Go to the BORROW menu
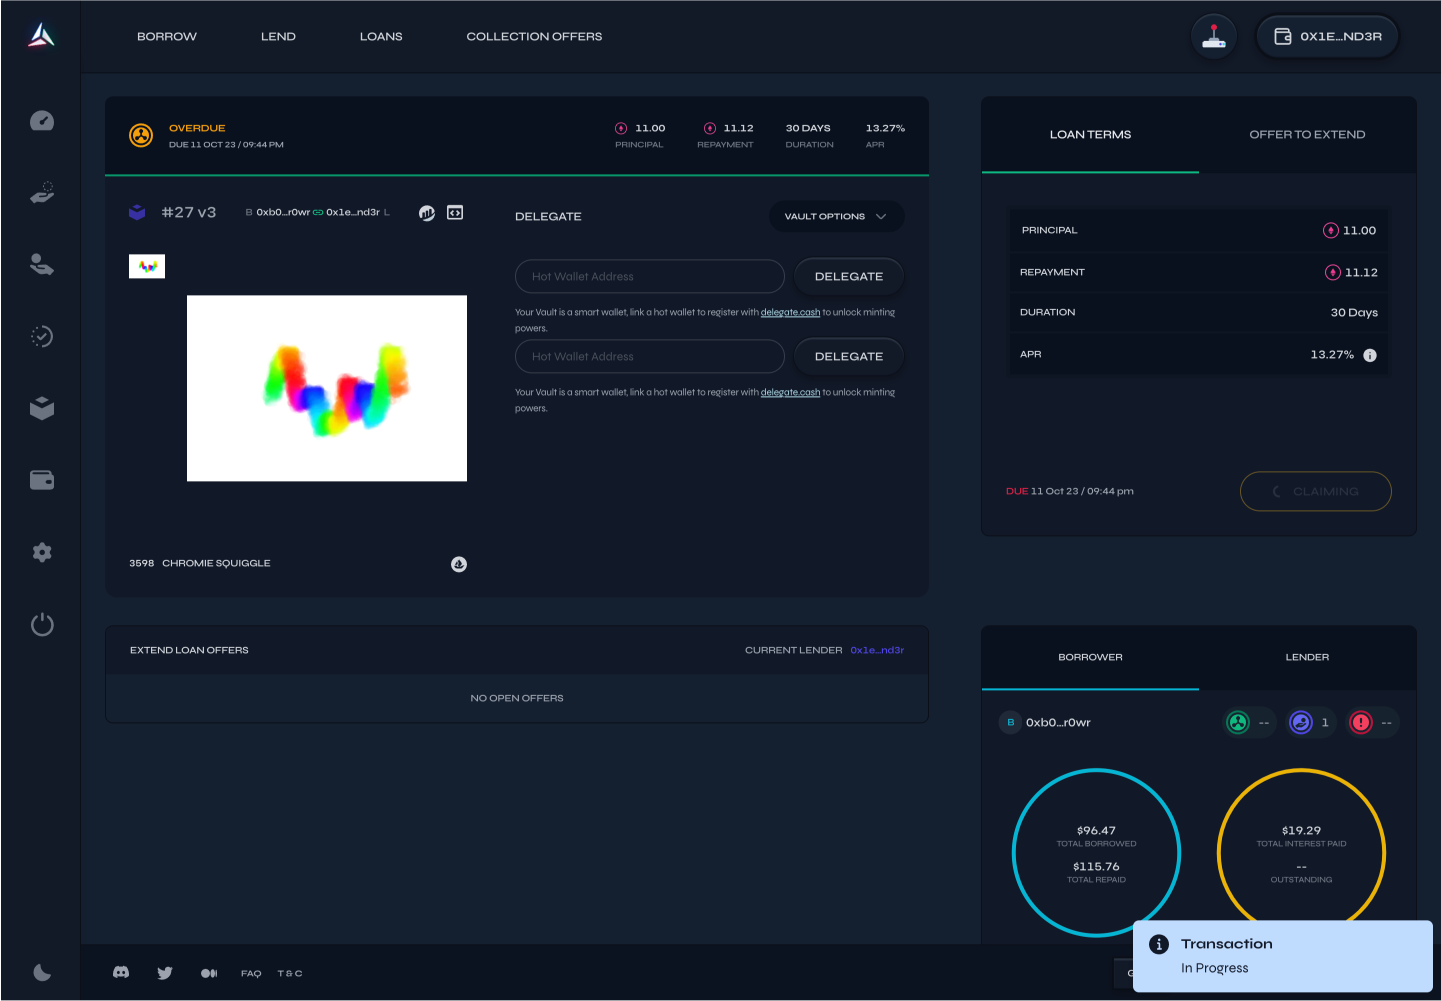 167,36
